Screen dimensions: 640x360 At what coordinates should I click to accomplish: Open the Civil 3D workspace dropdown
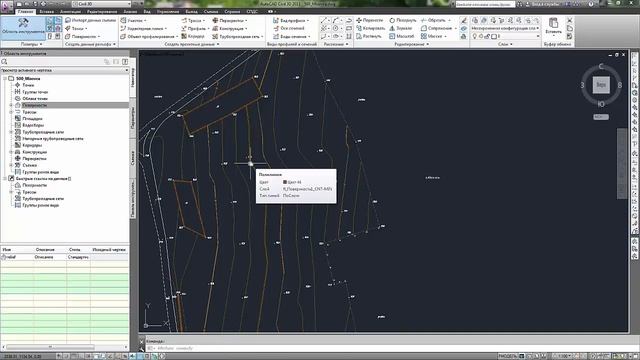click(102, 4)
